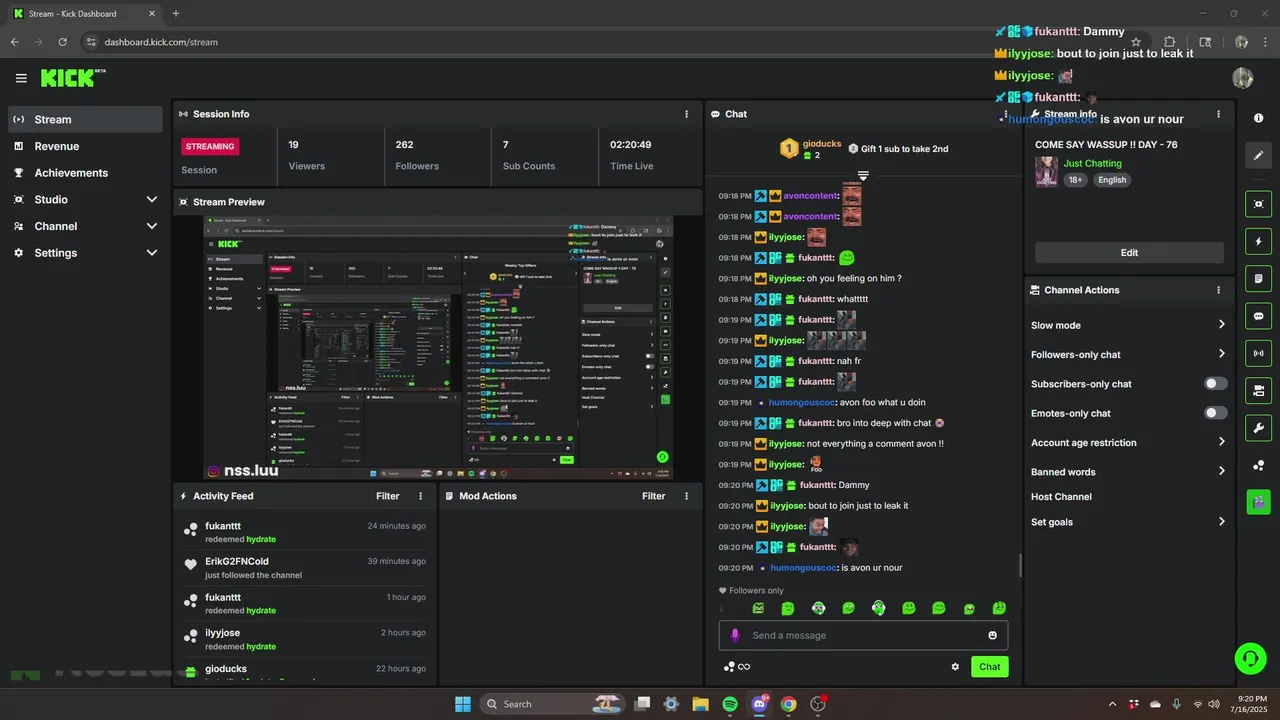The width and height of the screenshot is (1280, 720).
Task: Click the Stream Preview video thumbnail
Action: pyautogui.click(x=438, y=347)
